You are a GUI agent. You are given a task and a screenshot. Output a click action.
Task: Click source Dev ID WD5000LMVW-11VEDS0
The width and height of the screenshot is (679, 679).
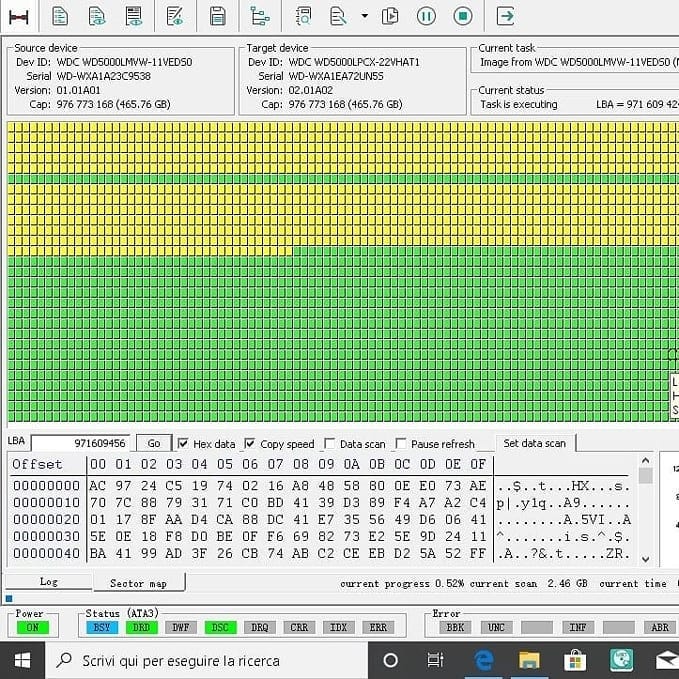point(124,62)
